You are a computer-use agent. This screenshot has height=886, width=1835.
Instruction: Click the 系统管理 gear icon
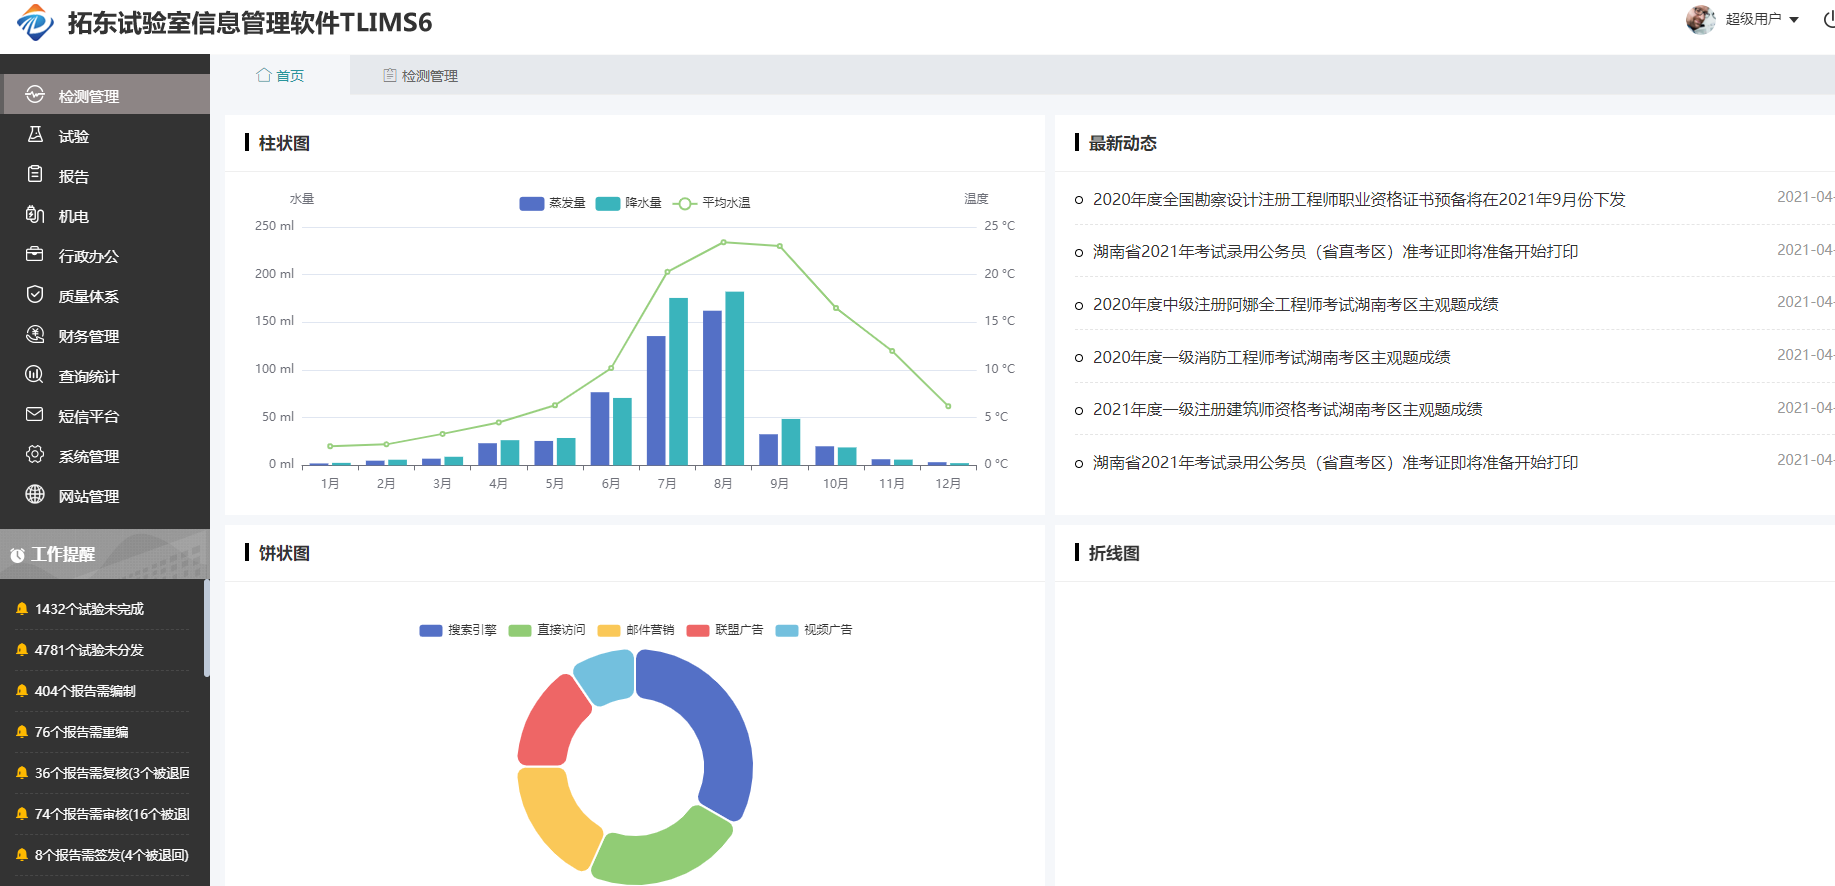tap(35, 455)
